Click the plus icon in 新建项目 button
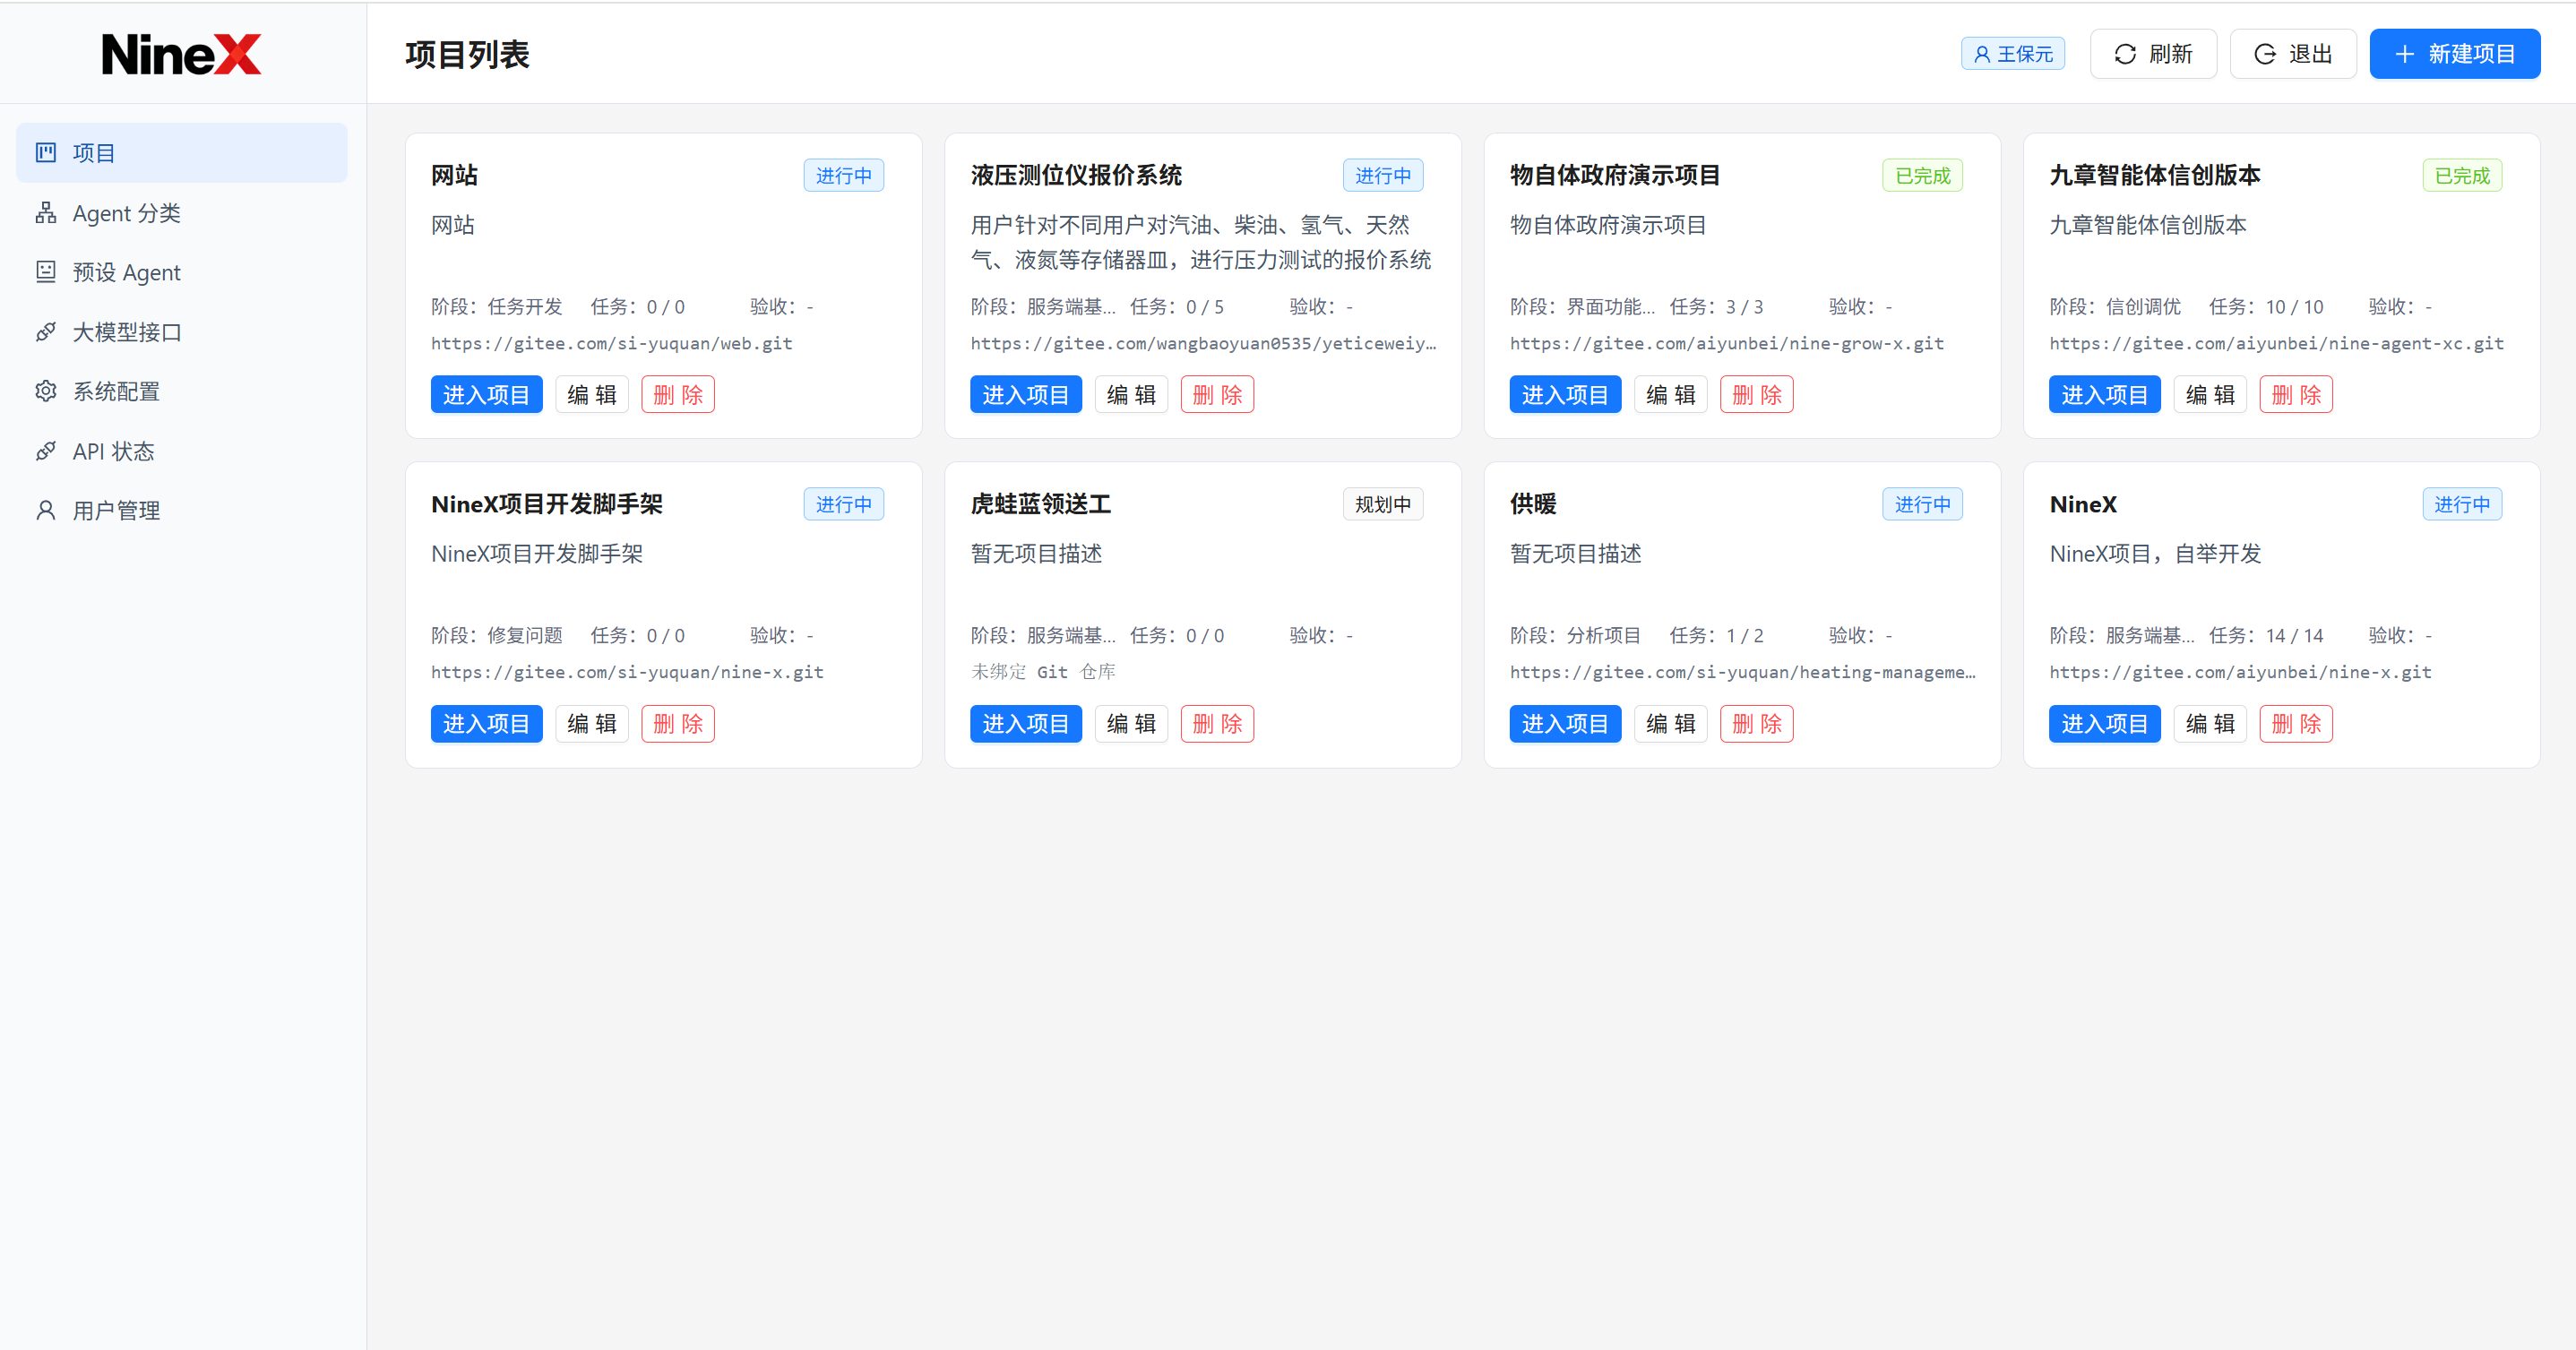This screenshot has width=2576, height=1350. click(2405, 54)
